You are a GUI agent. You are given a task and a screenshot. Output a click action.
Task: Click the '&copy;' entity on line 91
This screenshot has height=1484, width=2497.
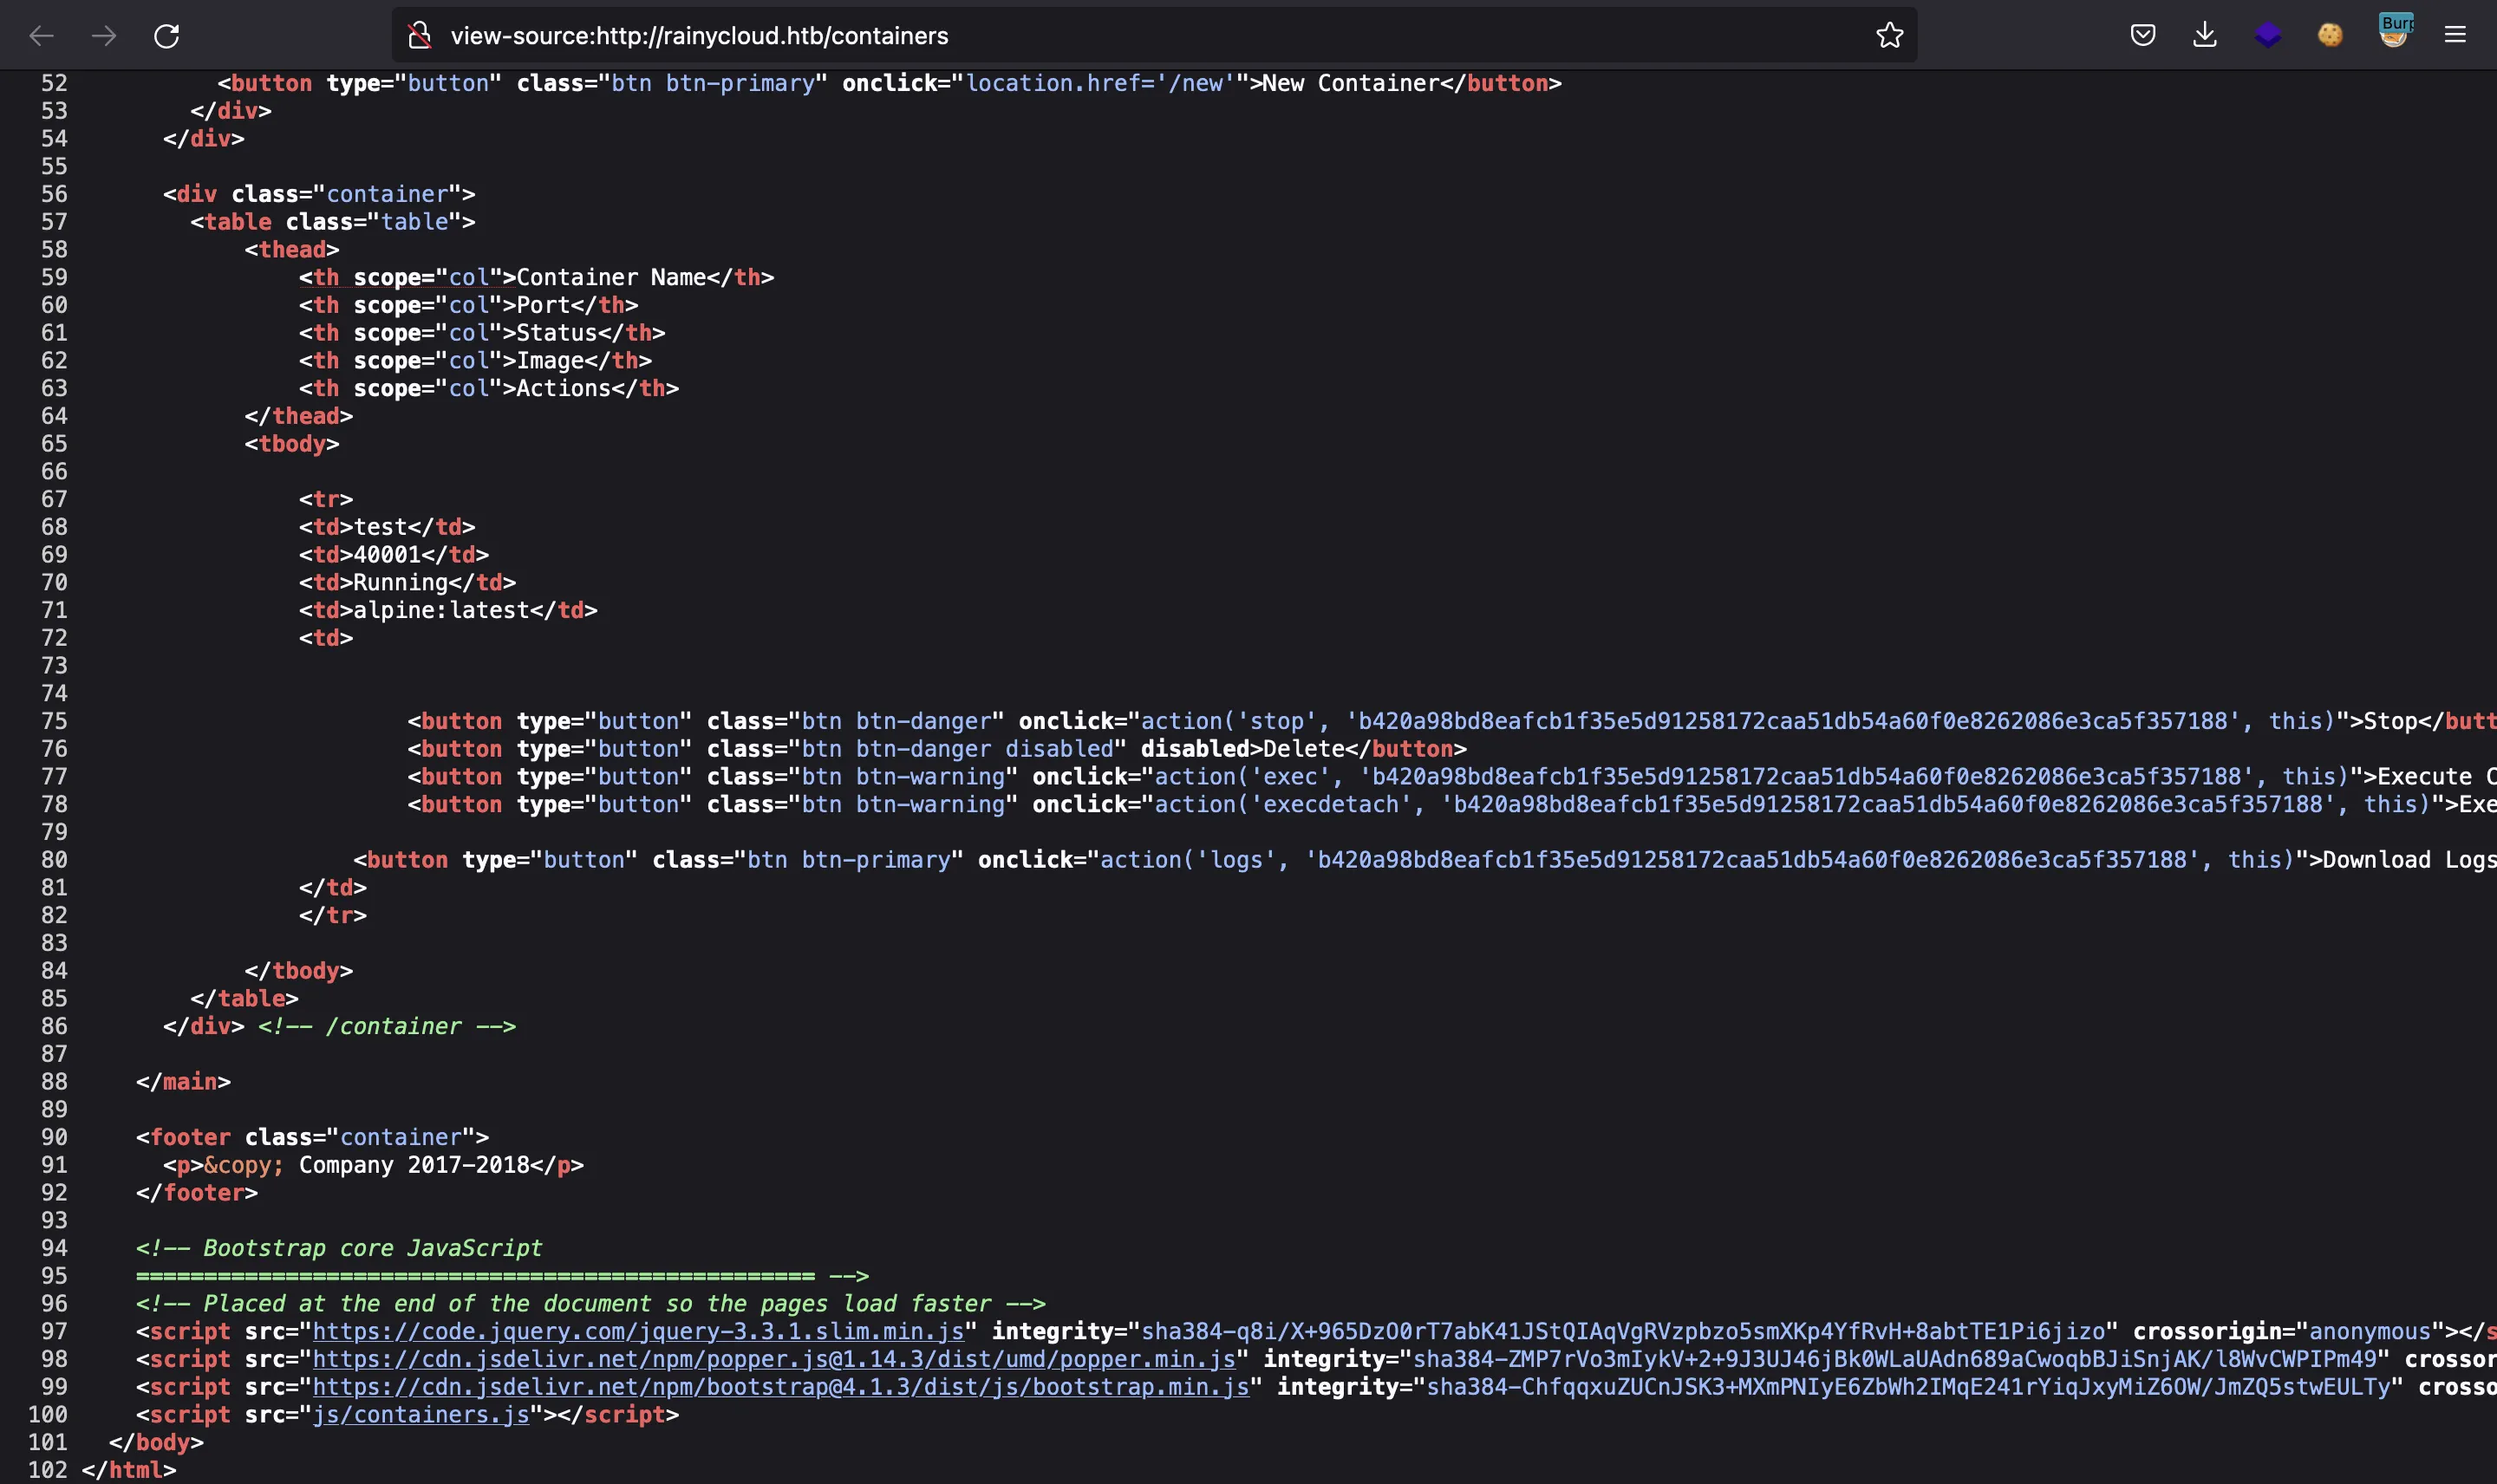pyautogui.click(x=244, y=1165)
